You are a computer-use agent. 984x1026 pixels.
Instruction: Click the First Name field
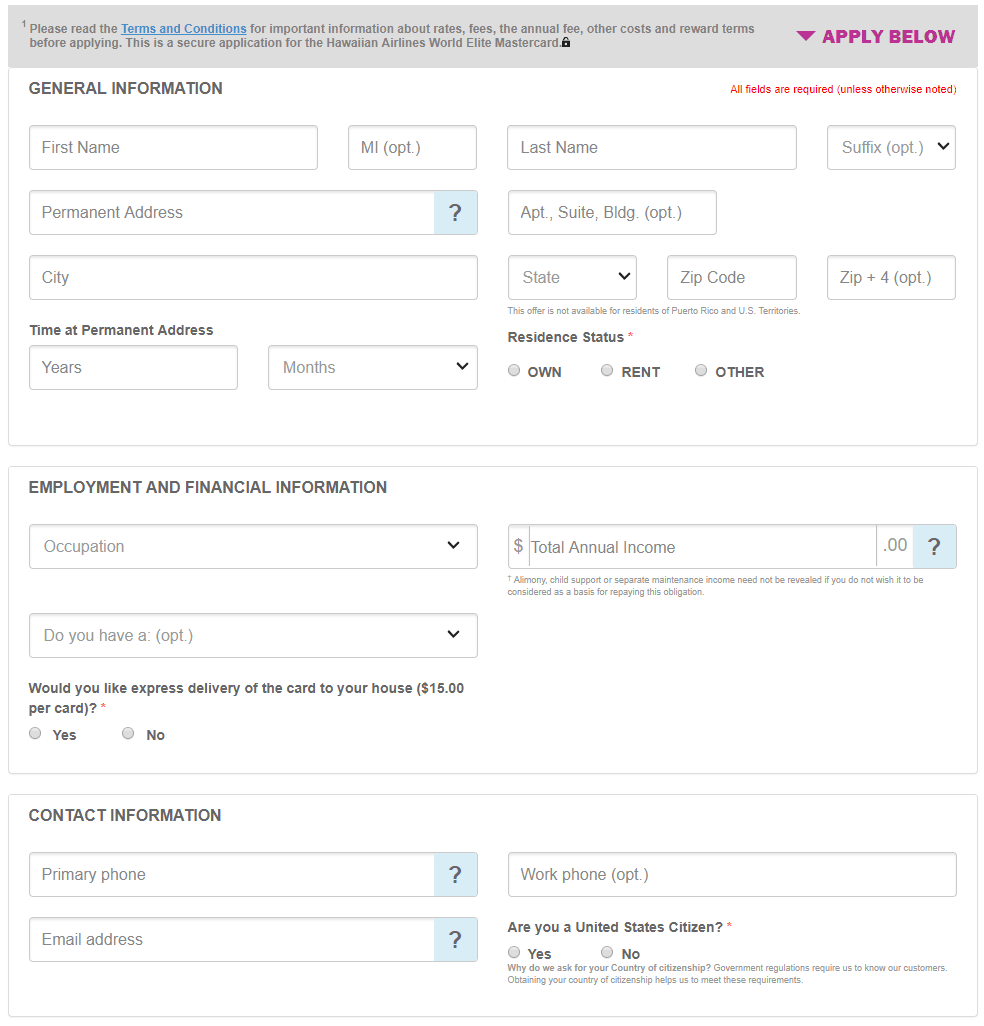coord(173,147)
